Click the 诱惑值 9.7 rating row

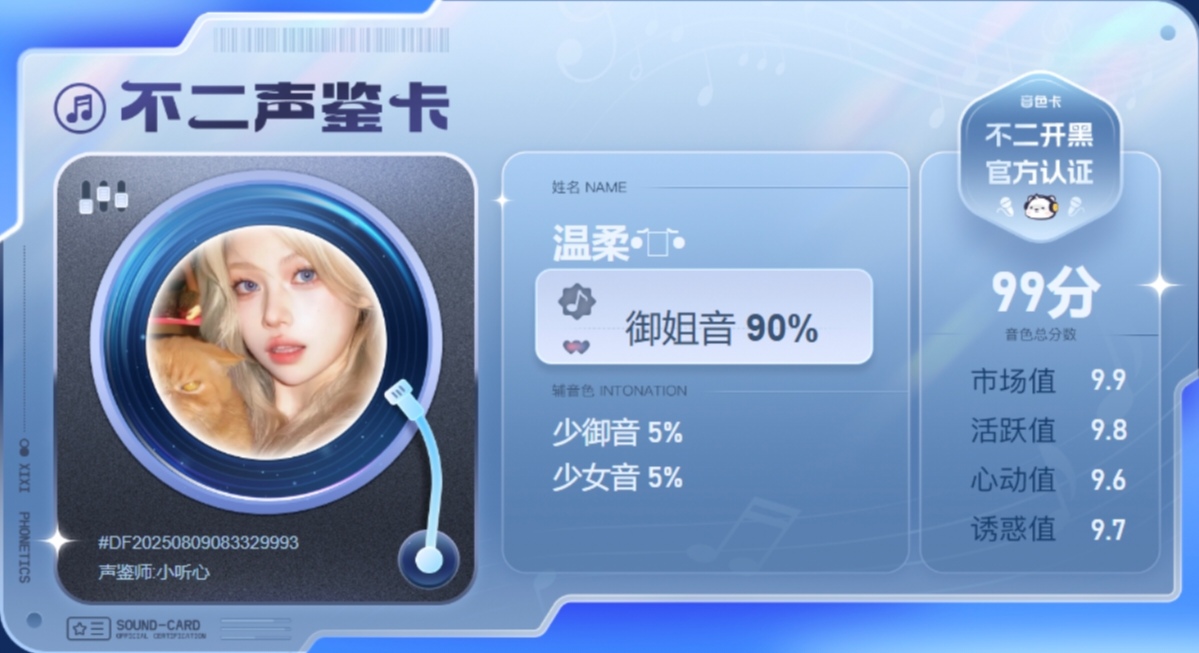[x=1048, y=529]
